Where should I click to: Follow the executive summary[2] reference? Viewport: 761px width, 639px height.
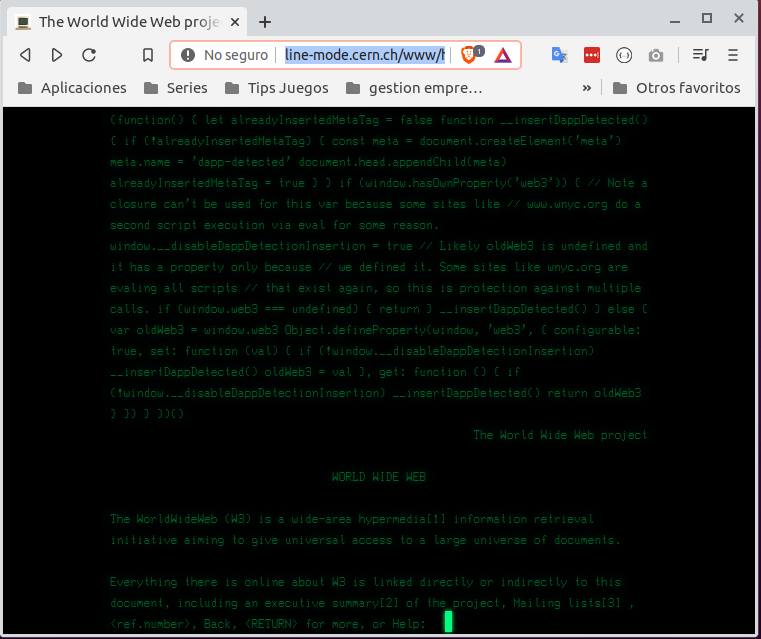coord(331,603)
